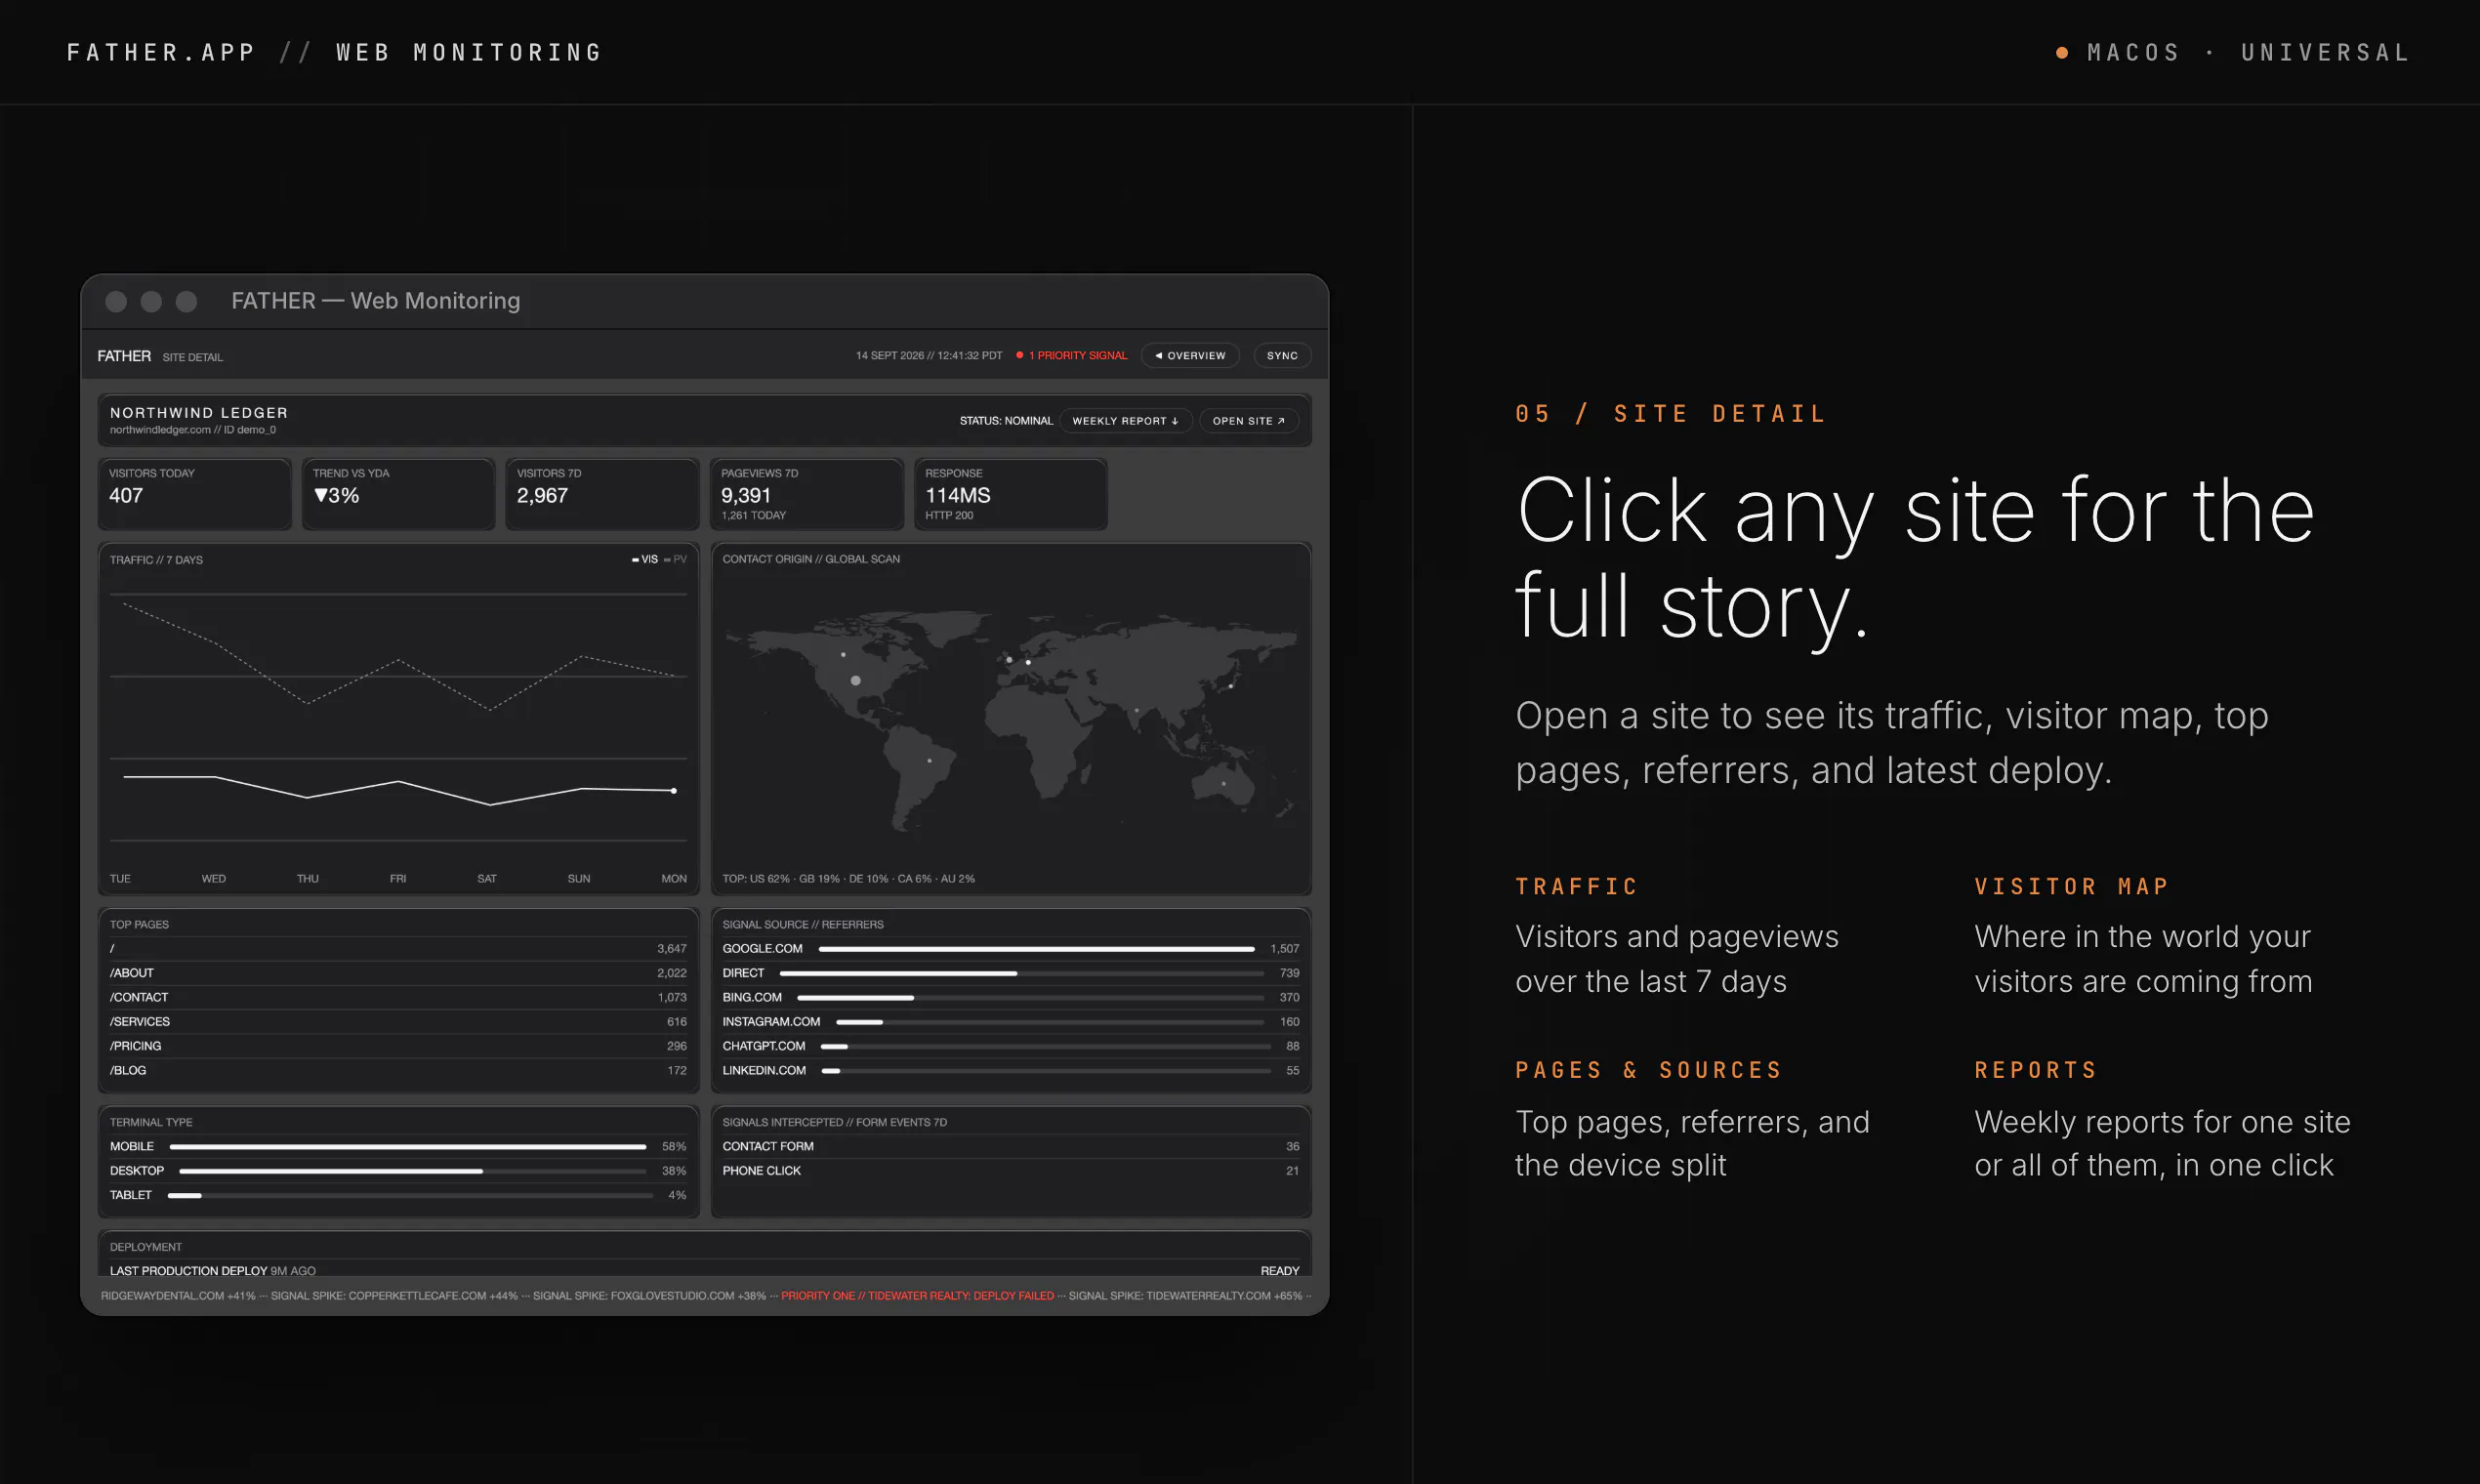Click the REPORTS feature heading
Viewport: 2480px width, 1484px height.
(x=2036, y=1070)
